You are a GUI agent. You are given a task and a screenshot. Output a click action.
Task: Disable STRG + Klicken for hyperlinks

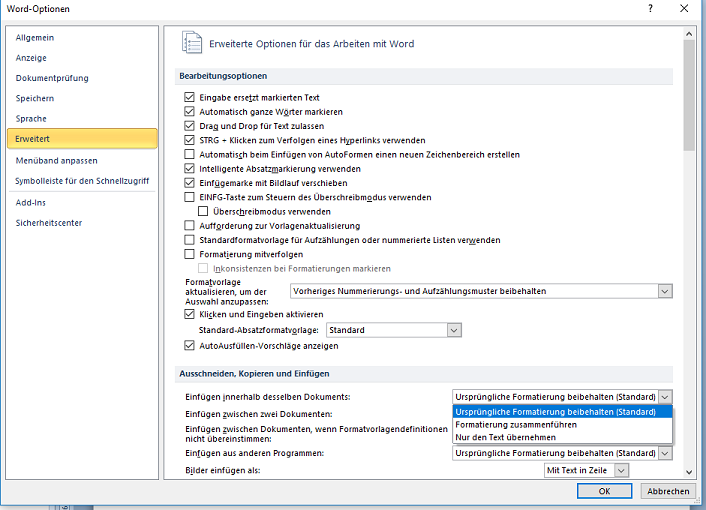(x=190, y=140)
